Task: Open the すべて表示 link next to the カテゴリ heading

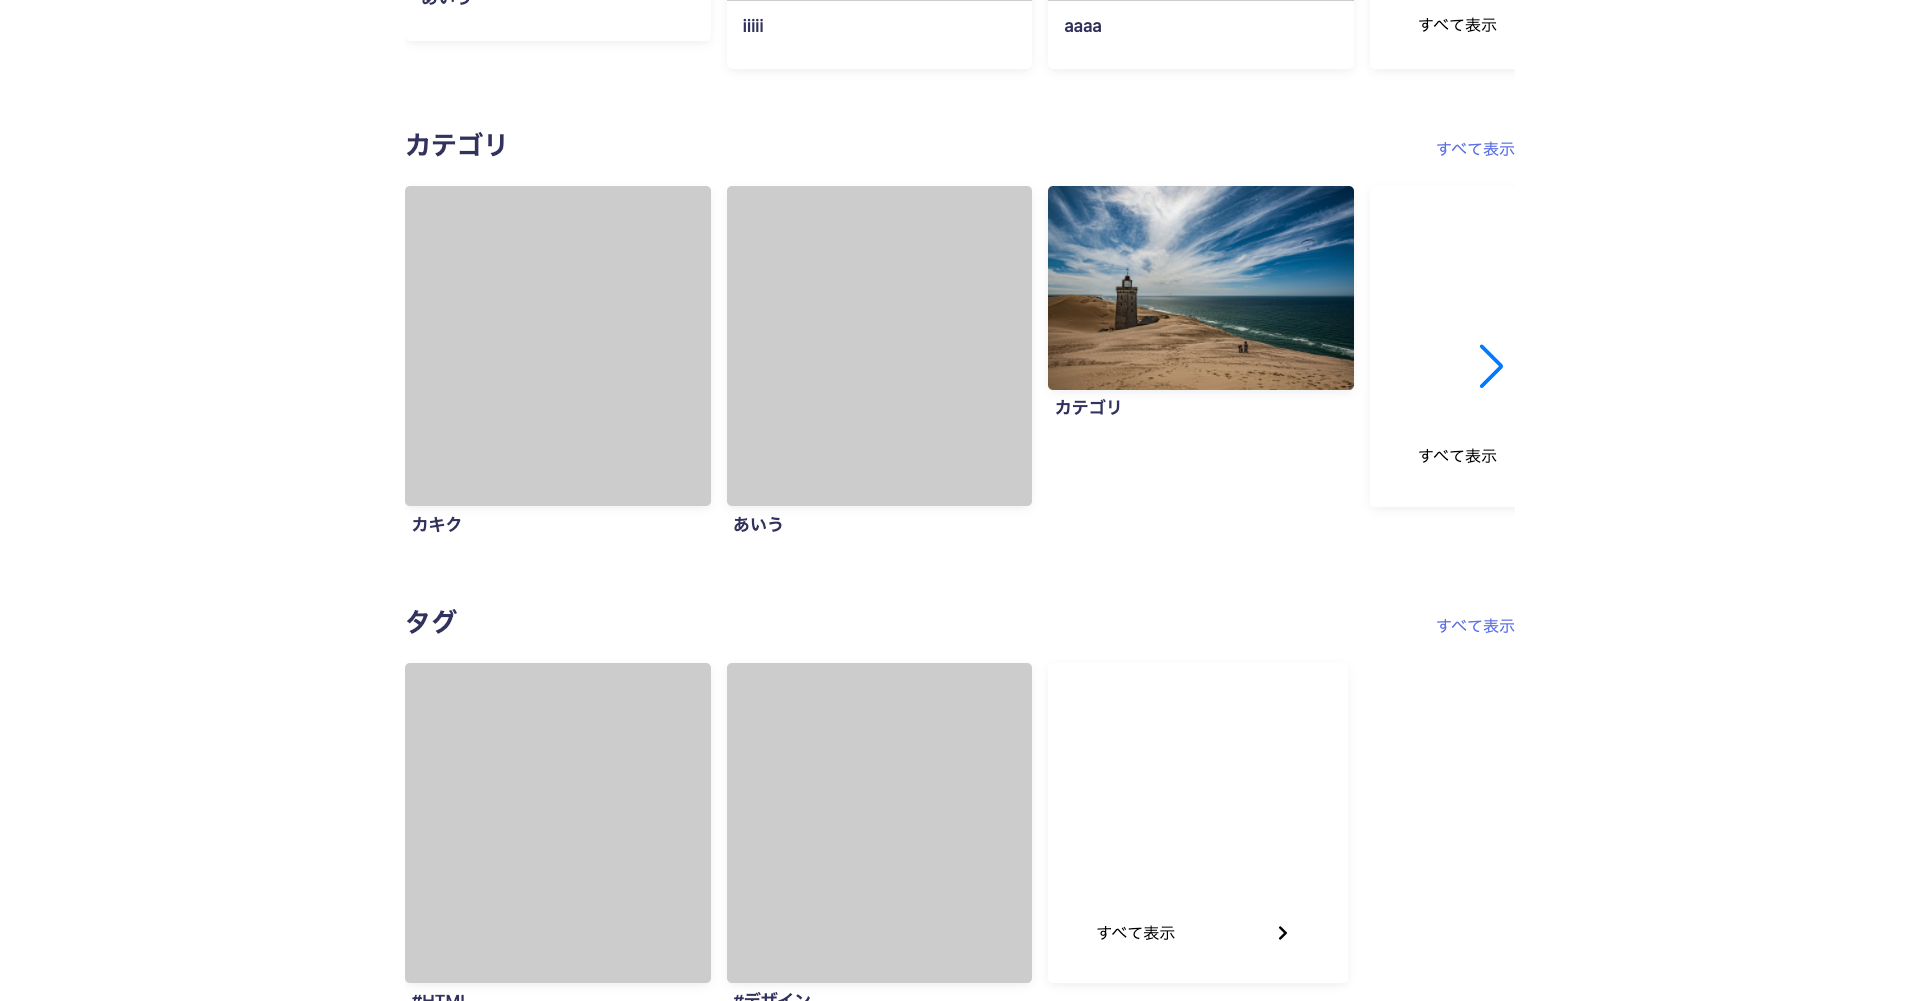Action: point(1475,149)
